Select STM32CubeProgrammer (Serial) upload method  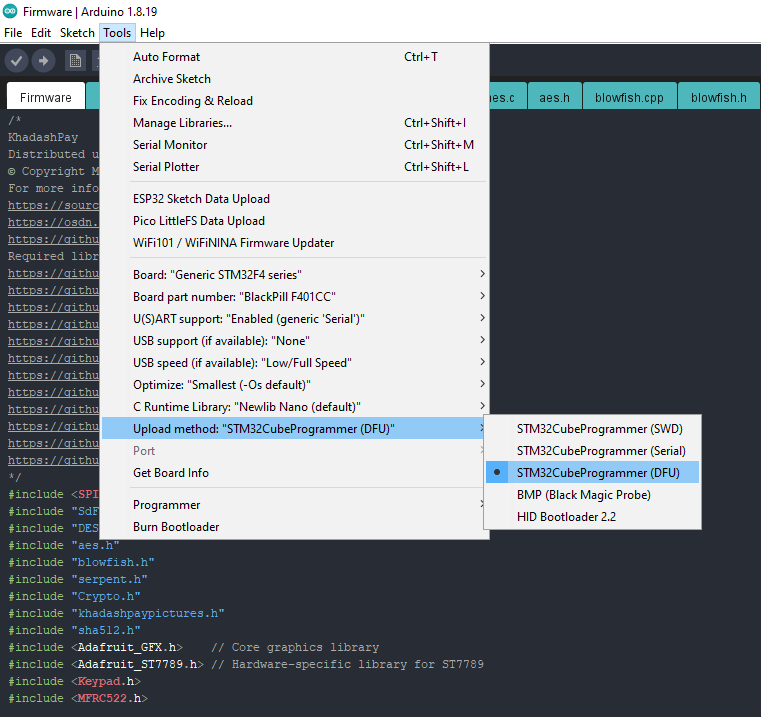(x=592, y=451)
